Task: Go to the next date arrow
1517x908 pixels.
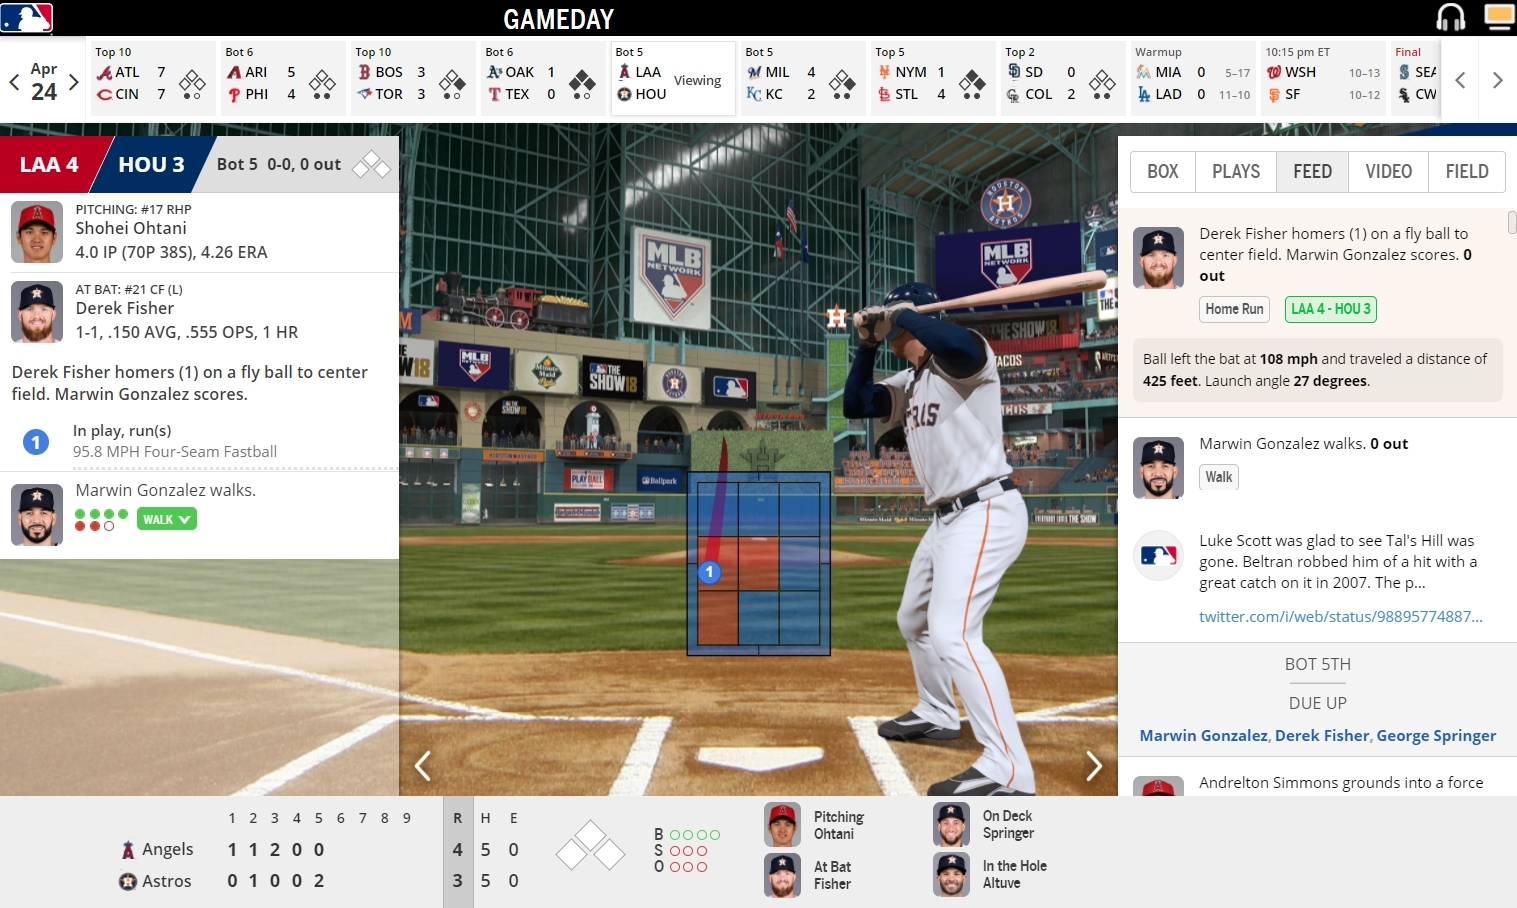Action: coord(73,82)
